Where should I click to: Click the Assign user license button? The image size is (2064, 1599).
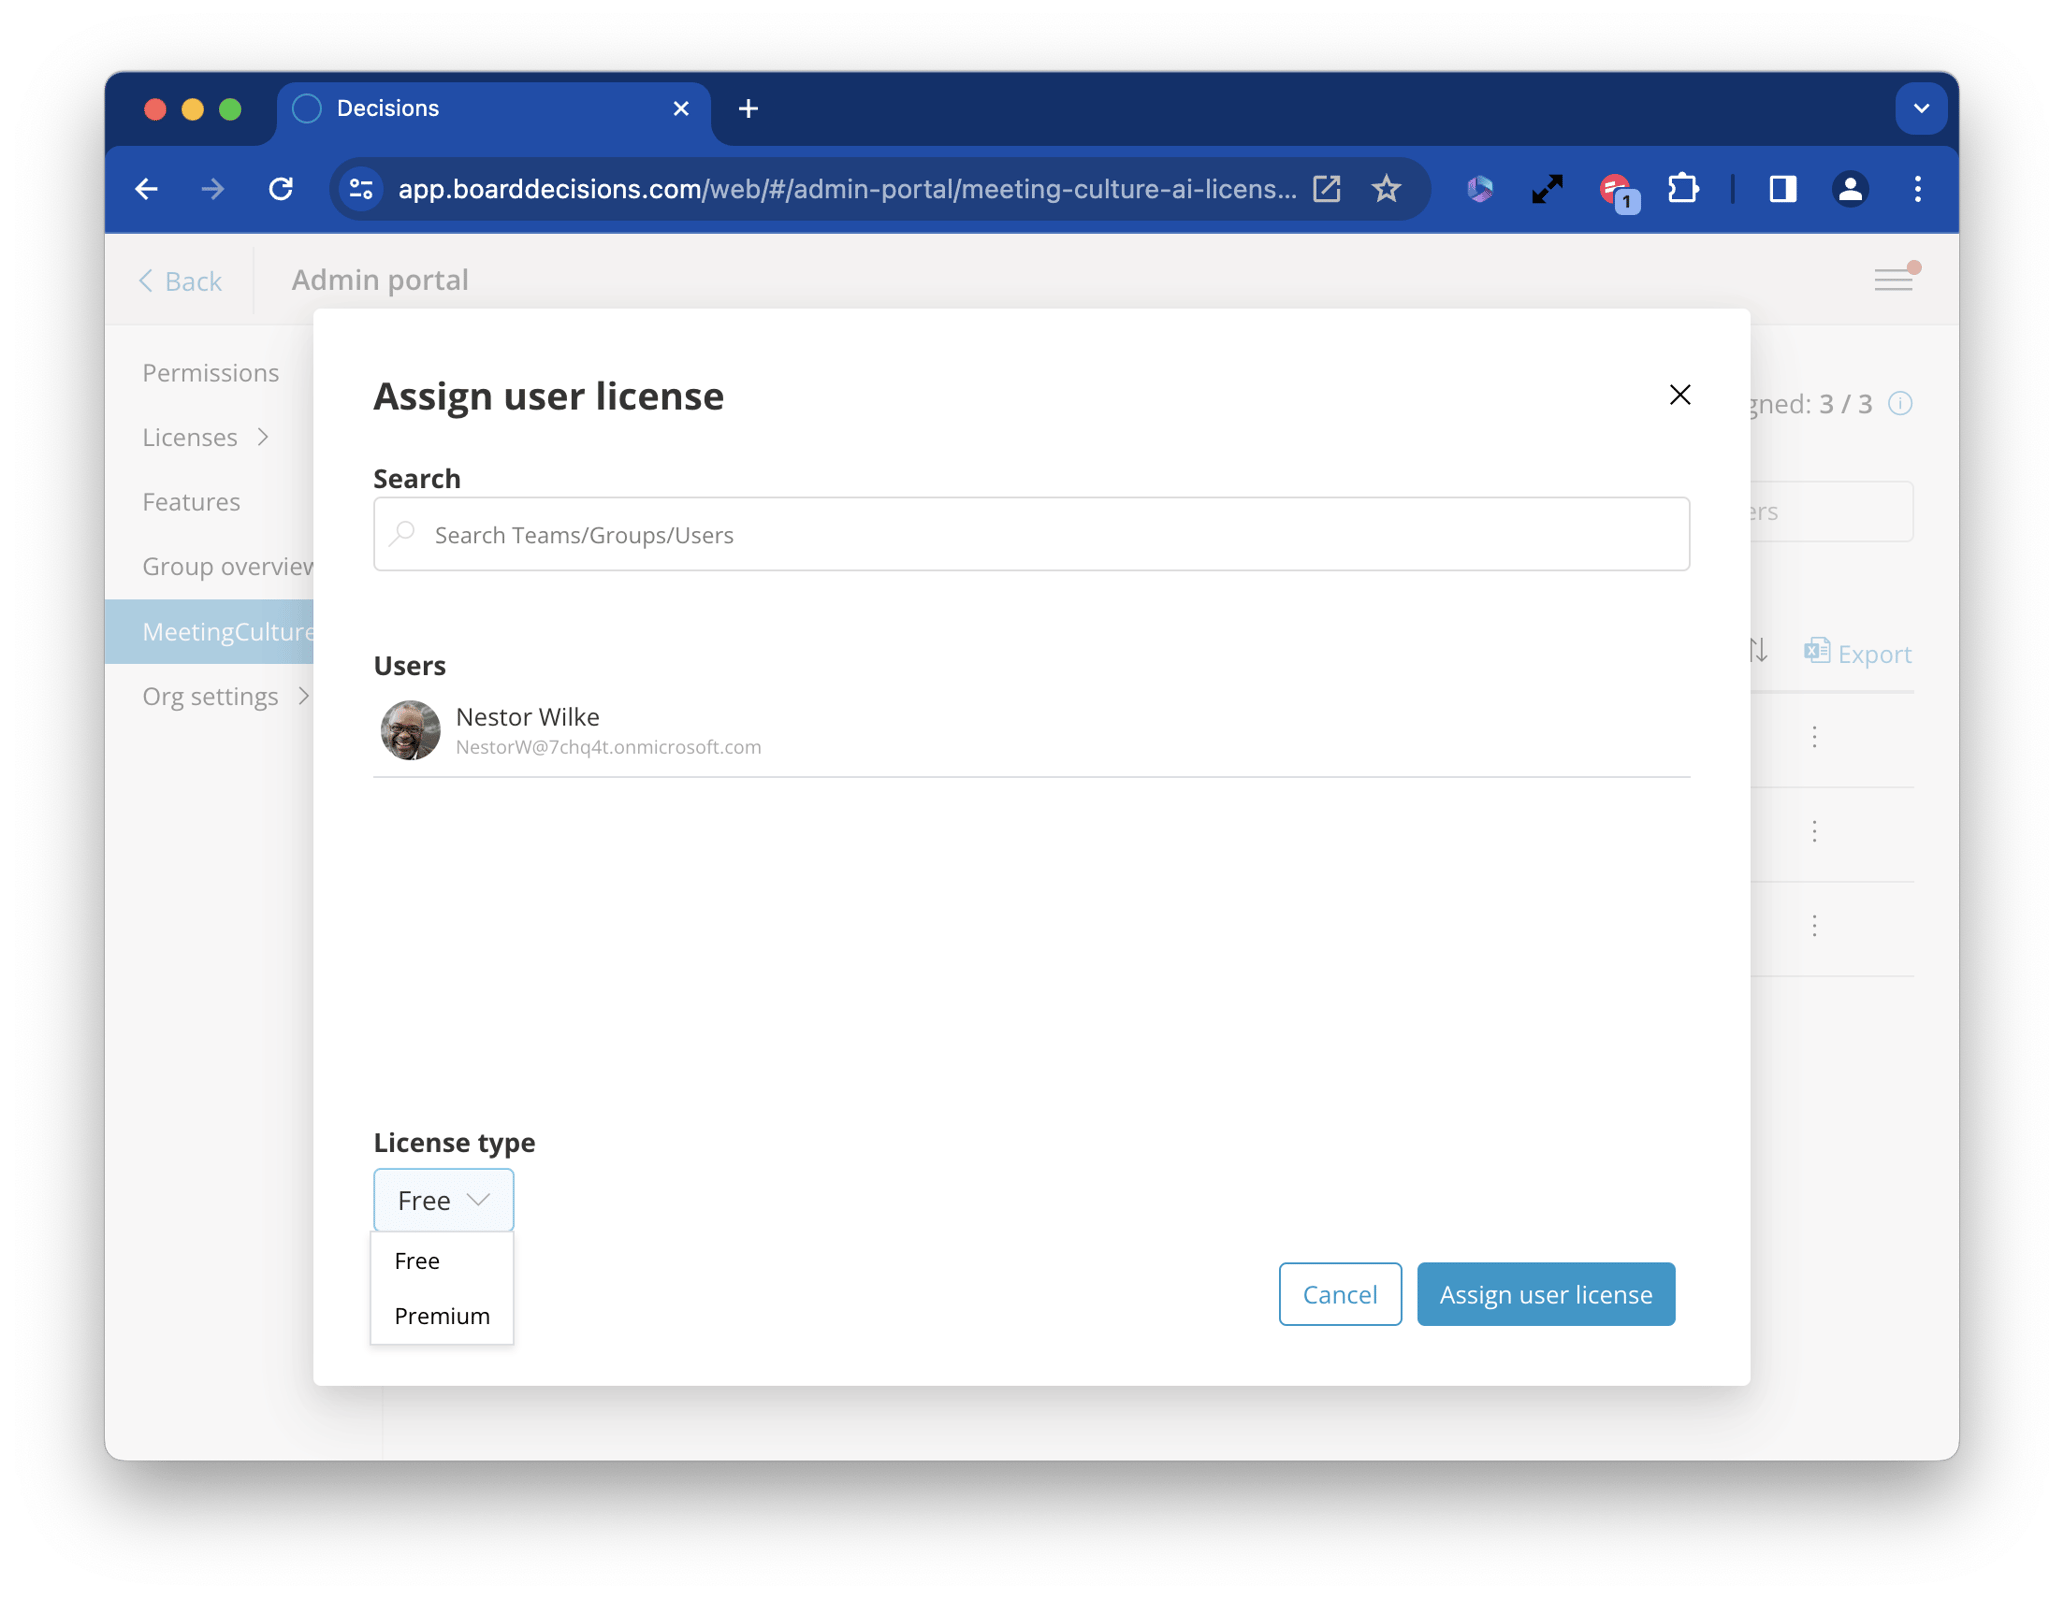1545,1294
